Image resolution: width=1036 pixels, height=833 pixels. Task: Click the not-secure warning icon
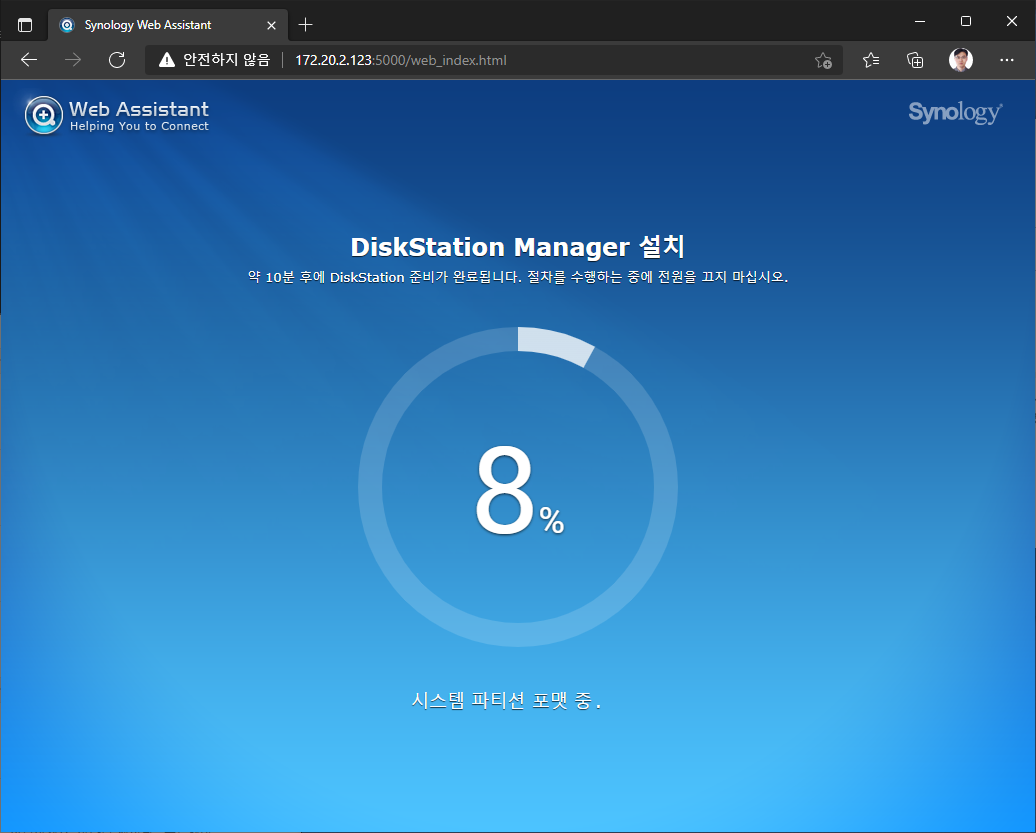[x=166, y=60]
